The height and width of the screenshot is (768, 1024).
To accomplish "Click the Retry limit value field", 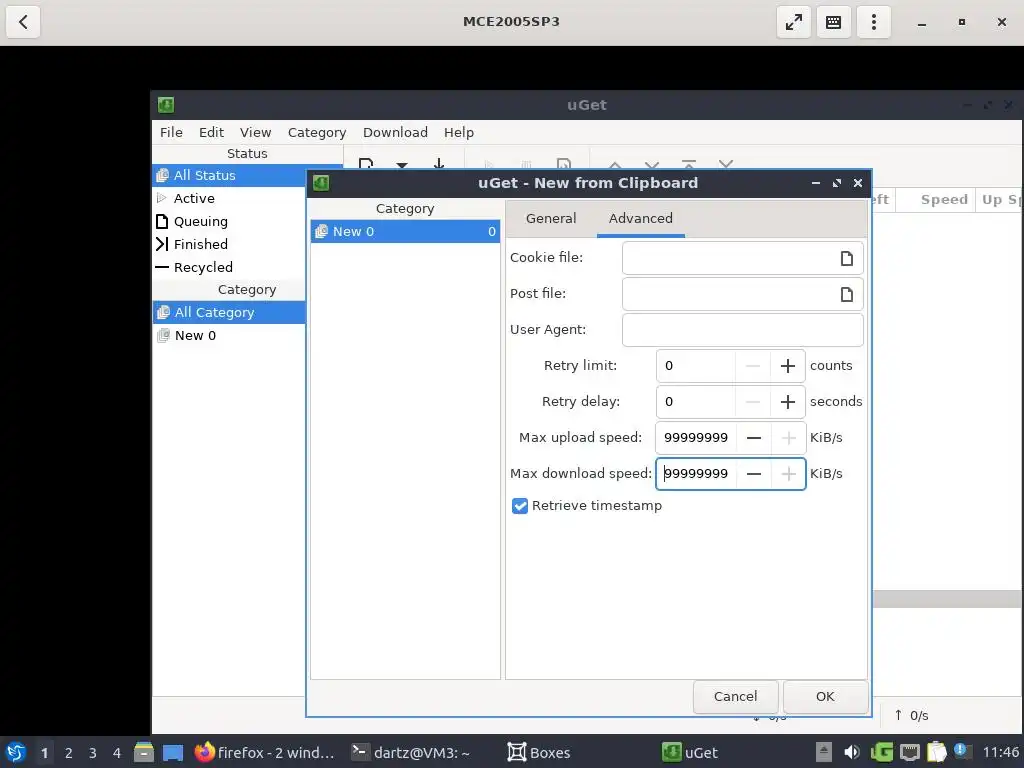I will point(696,366).
